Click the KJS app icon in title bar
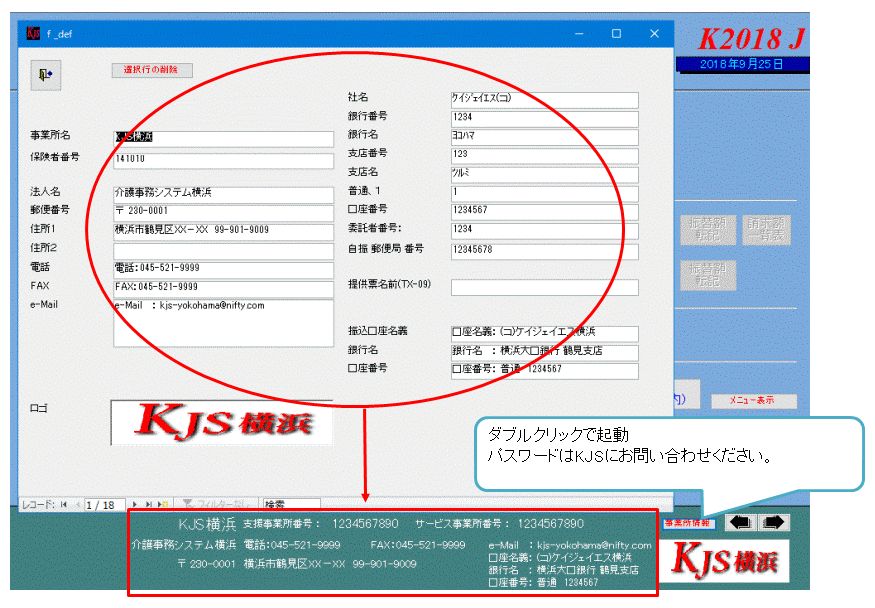 33,33
